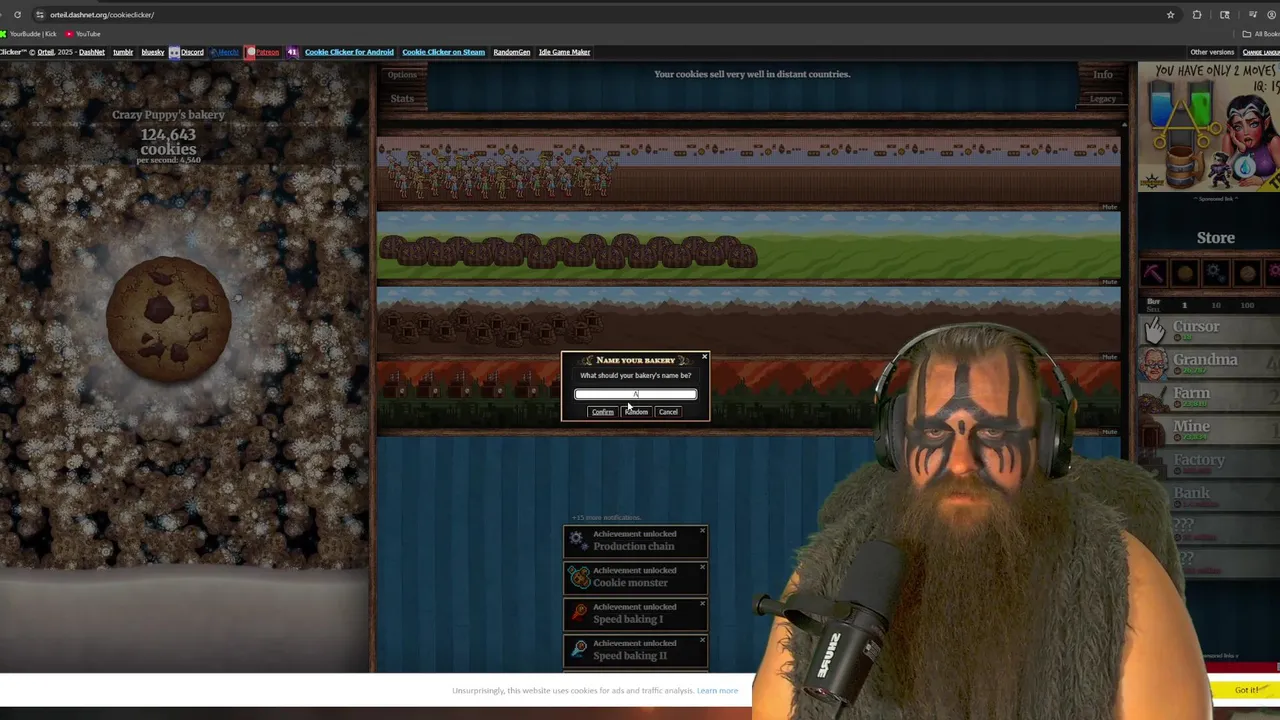
Task: Click the bakery name text field
Action: [x=636, y=394]
